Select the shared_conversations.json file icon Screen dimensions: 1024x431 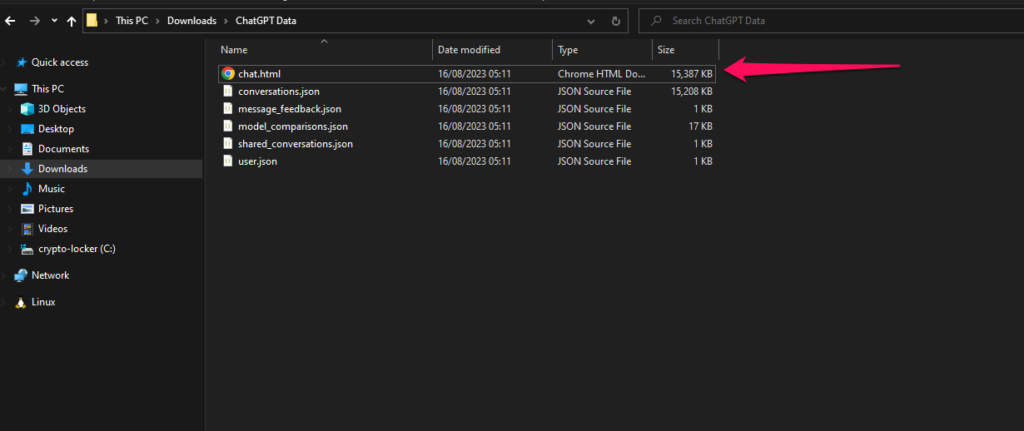[x=228, y=144]
